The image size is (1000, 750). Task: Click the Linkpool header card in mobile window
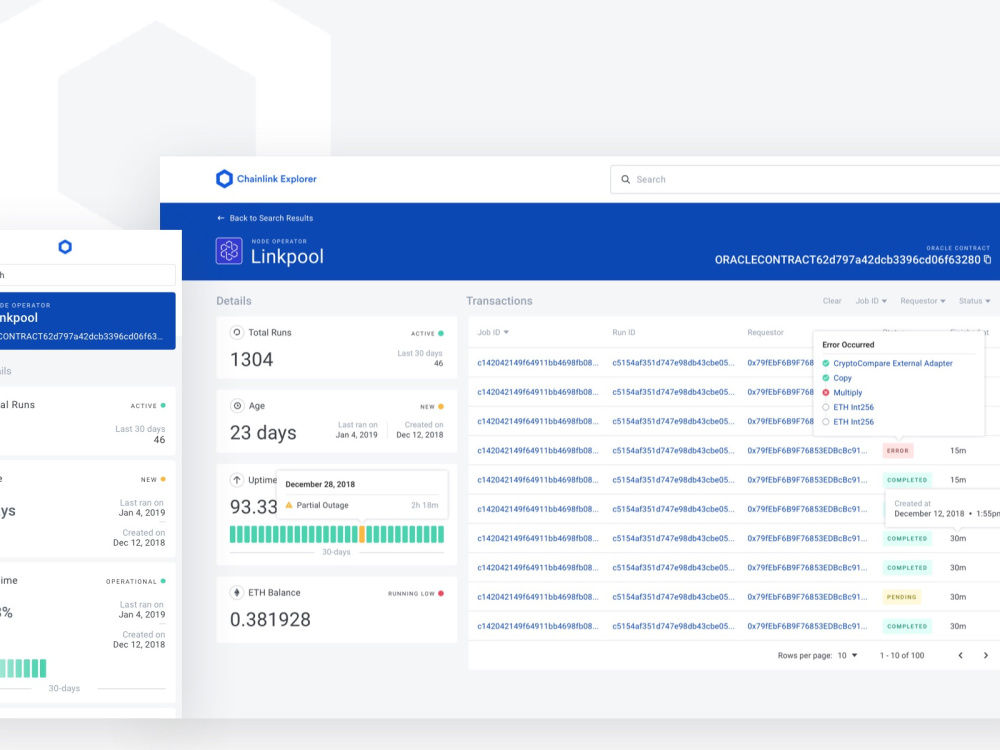87,321
